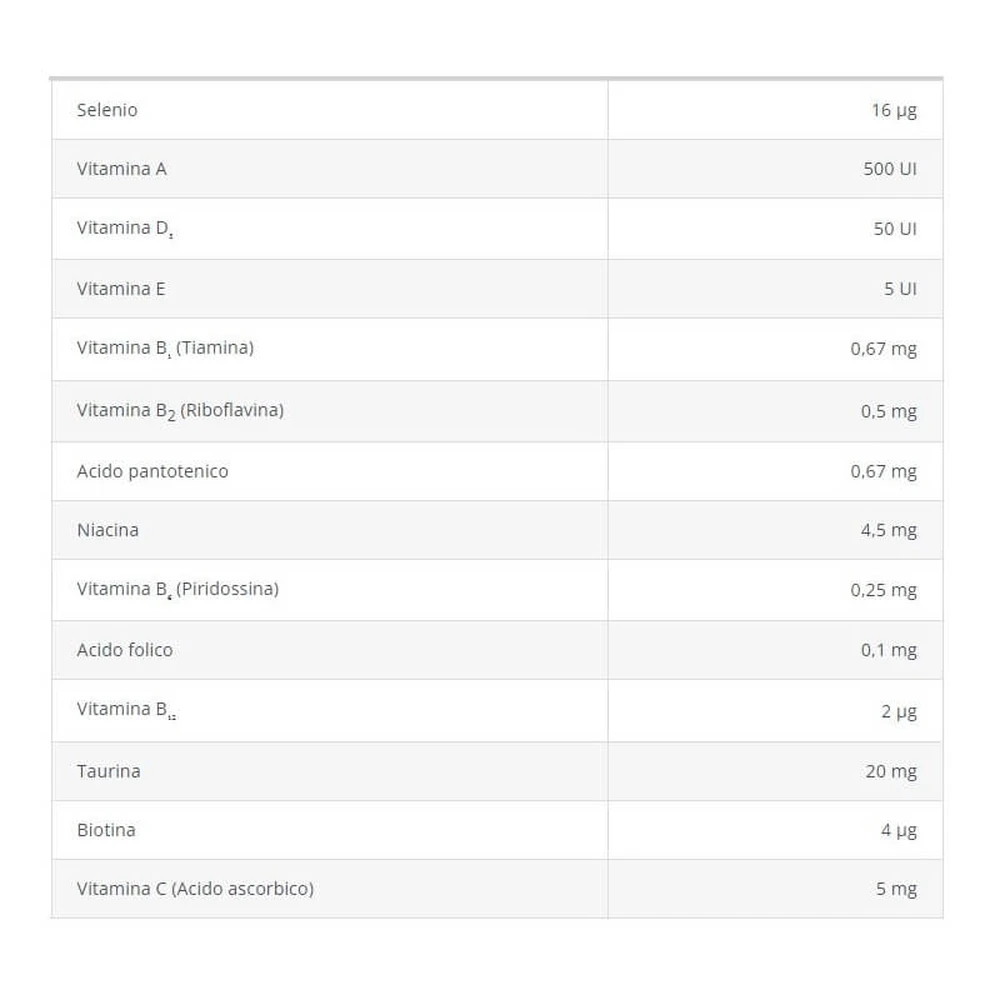Screen dimensions: 1000x1000
Task: Select the Acido folico label
Action: [125, 650]
